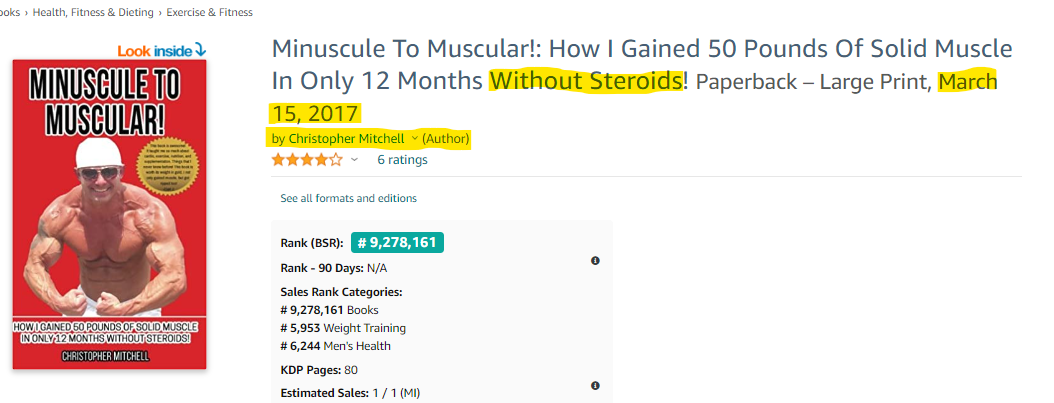The height and width of the screenshot is (403, 1054).
Task: Expand the dropdown chevron after Christopher Mitchell
Action: click(414, 138)
